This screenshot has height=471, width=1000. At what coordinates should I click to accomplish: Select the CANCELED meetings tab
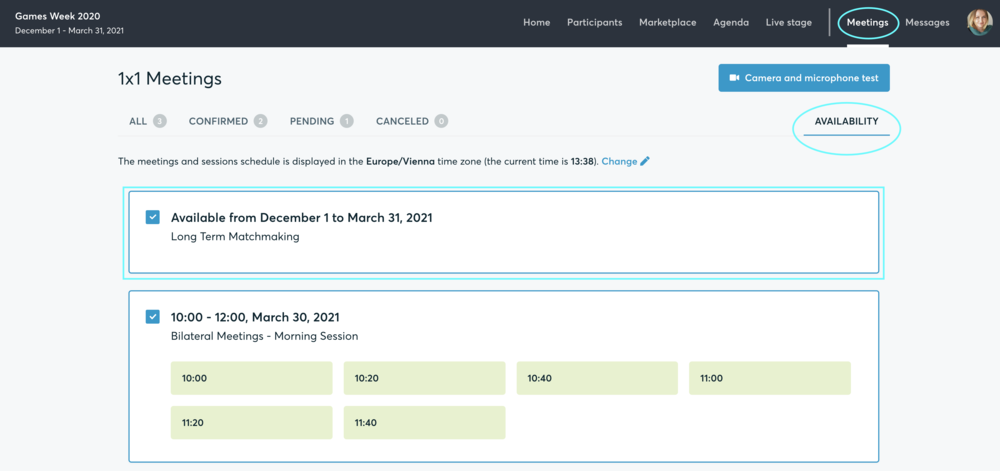coord(412,121)
